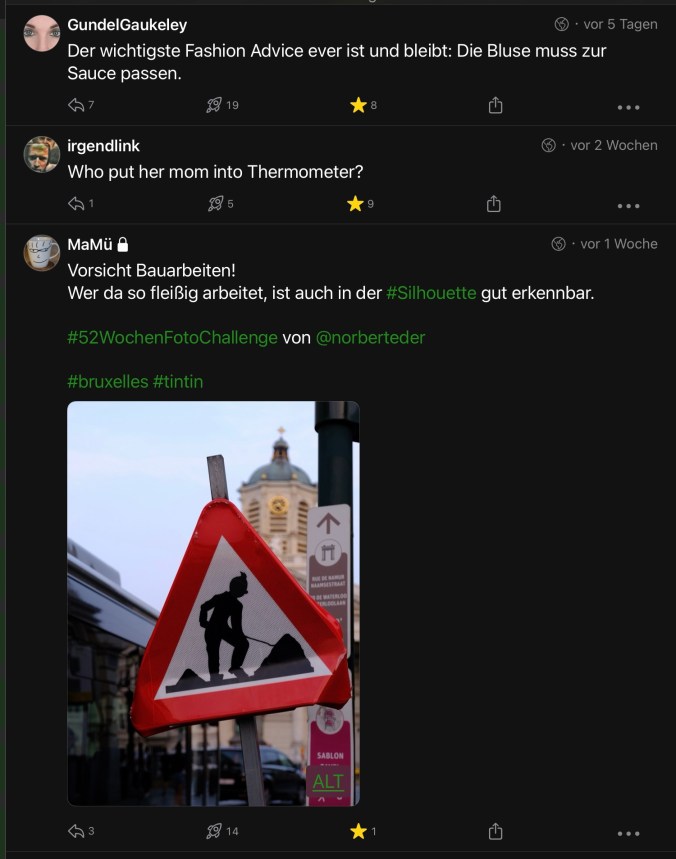Toggle favorite star on MaMü's post
Viewport: 676px width, 859px height.
point(357,831)
